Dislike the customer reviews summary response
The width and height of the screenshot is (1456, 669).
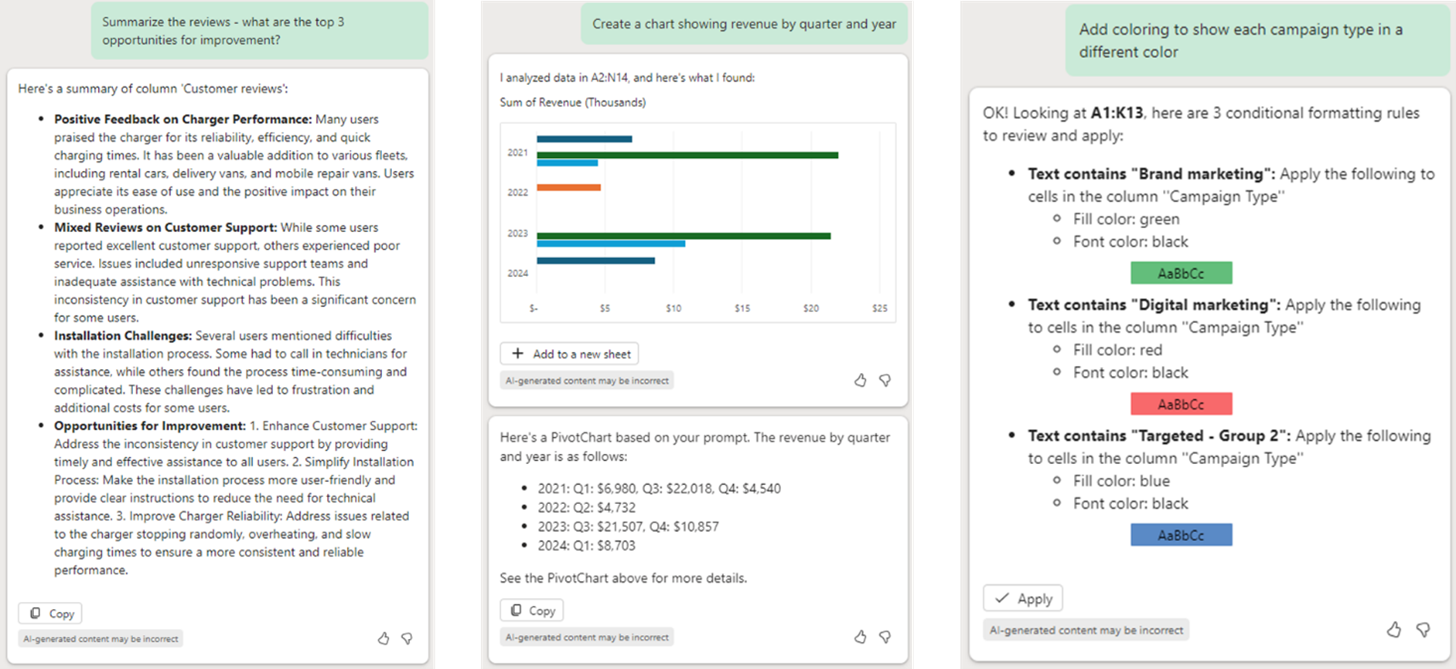coord(407,638)
